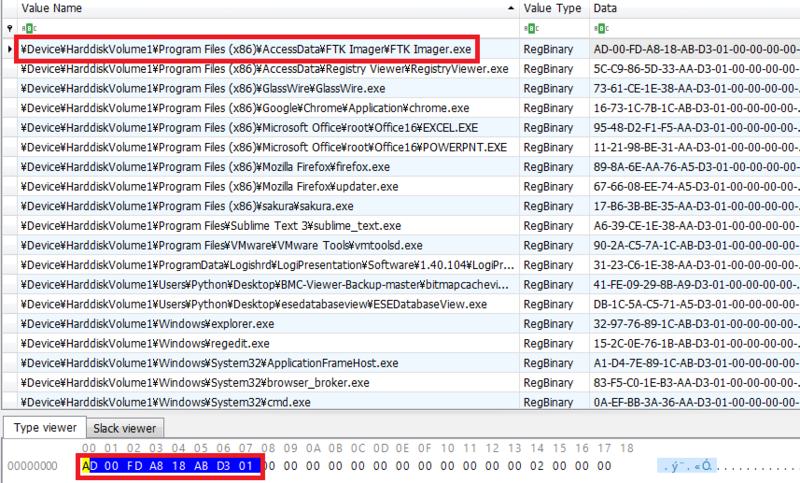The image size is (800, 483).
Task: Click data cell starting 15-2C-0E-76
Action: pyautogui.click(x=695, y=344)
